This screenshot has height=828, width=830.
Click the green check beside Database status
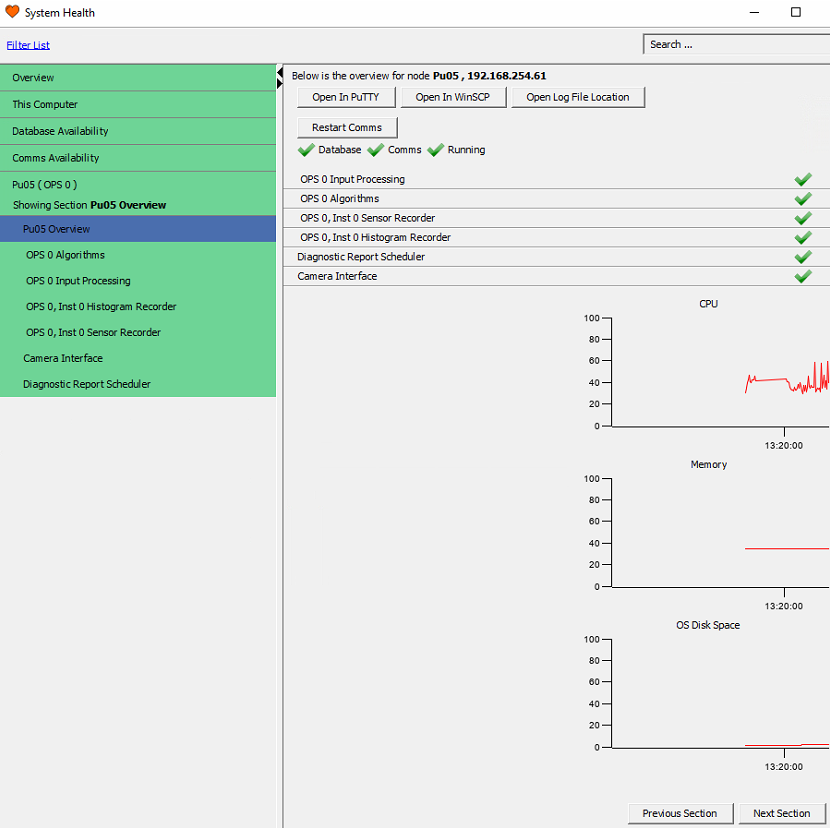point(306,150)
